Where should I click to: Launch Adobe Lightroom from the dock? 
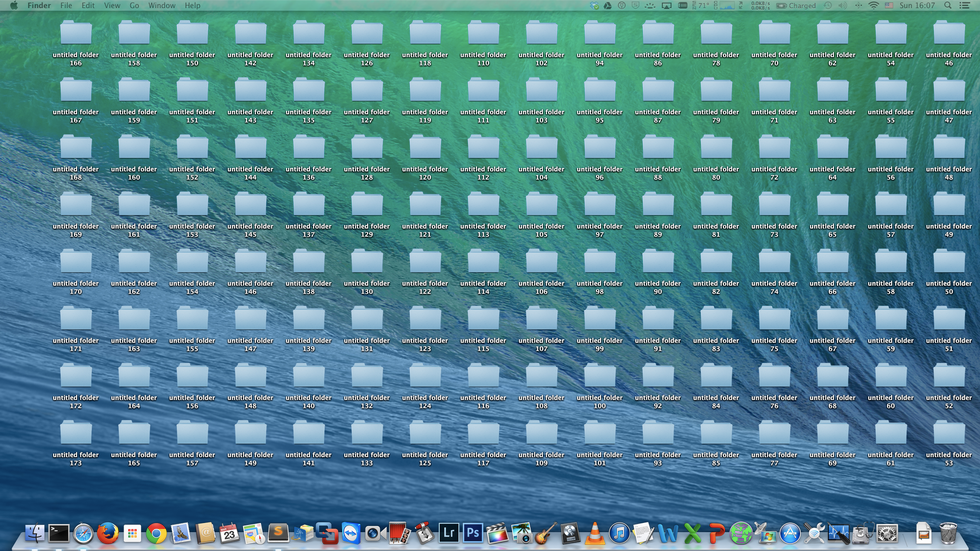click(x=449, y=533)
